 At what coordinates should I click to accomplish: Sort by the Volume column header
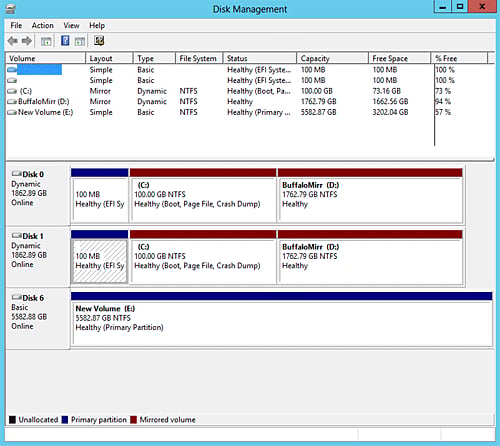click(x=45, y=58)
